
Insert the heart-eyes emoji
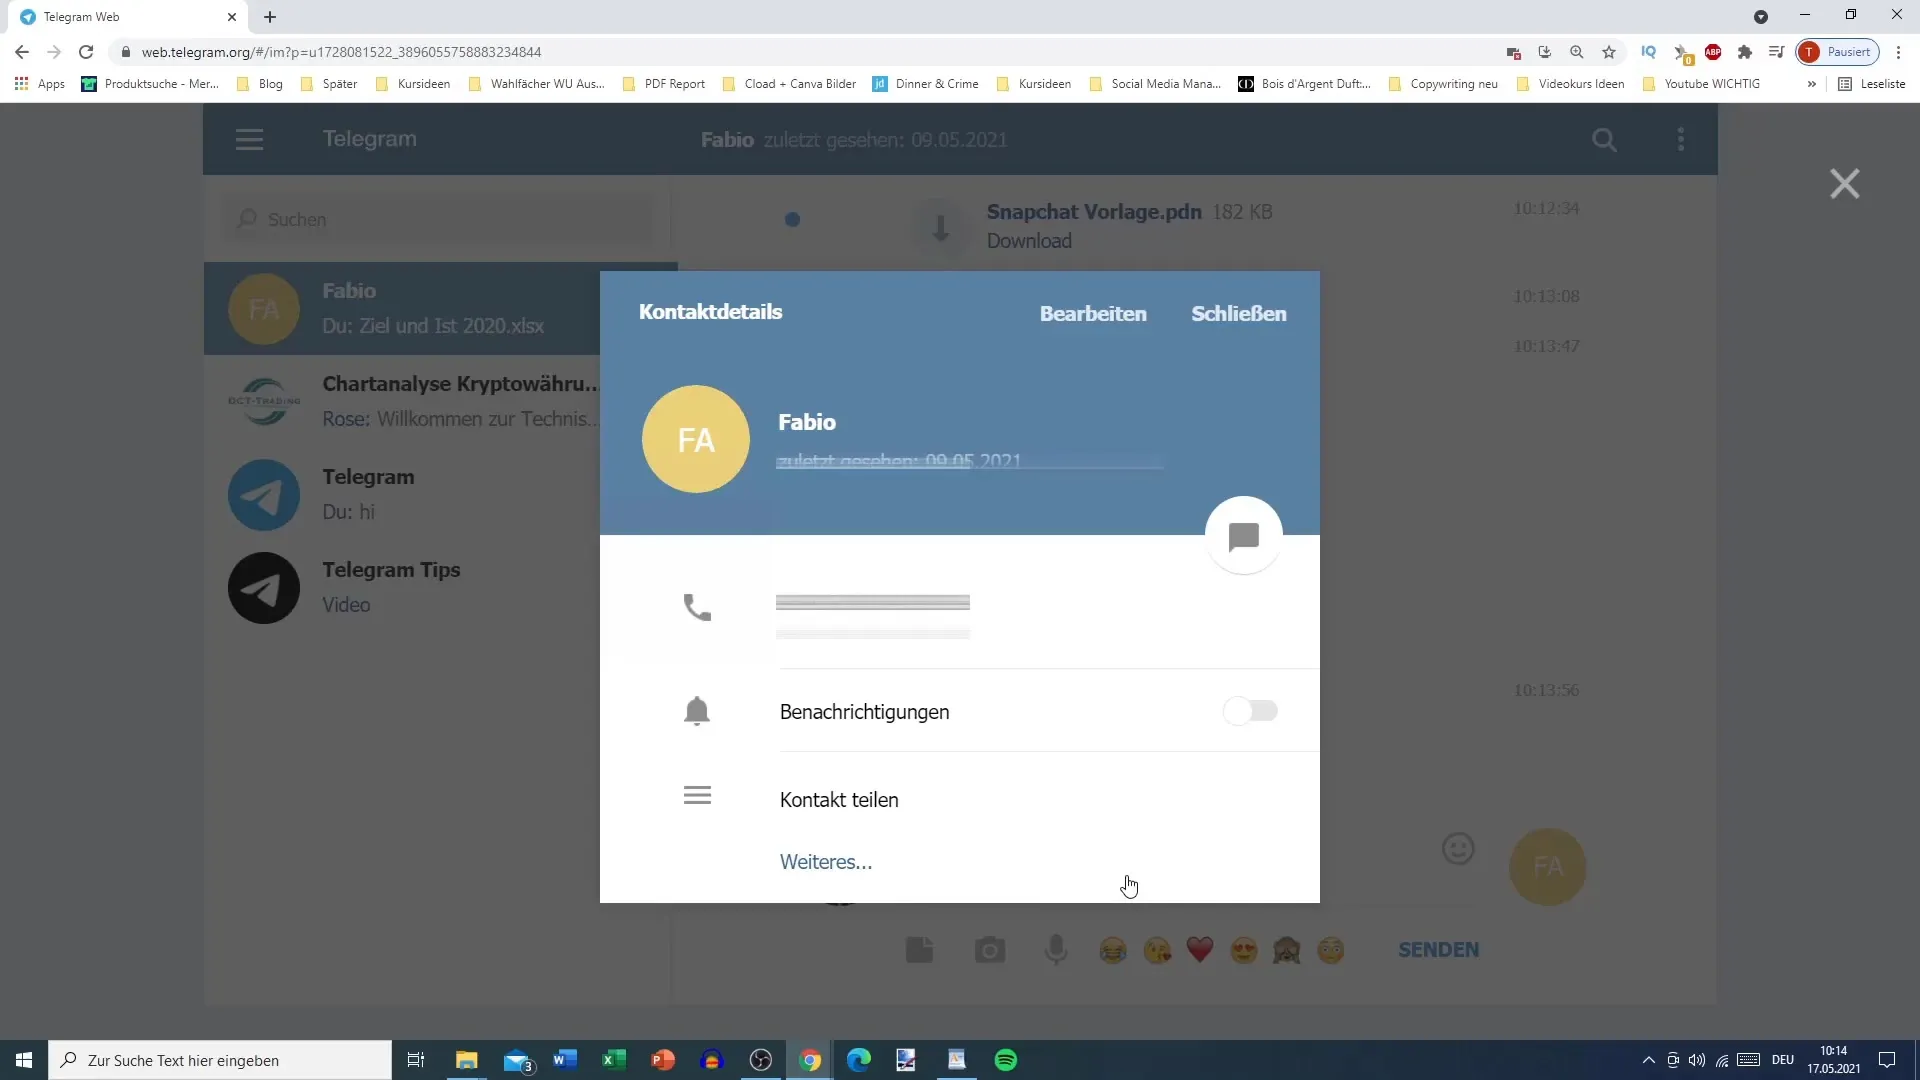pyautogui.click(x=1244, y=950)
